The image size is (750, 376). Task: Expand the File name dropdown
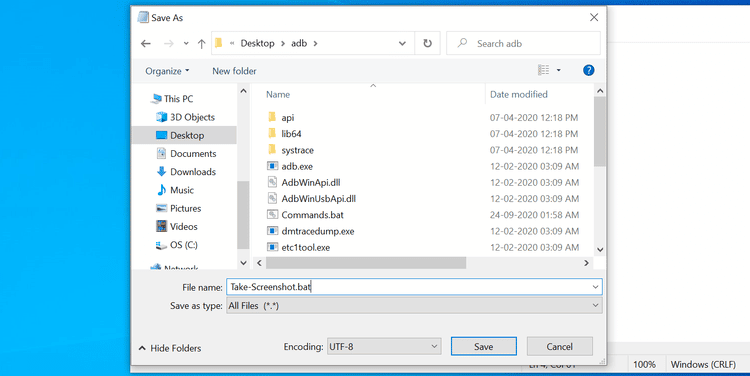[x=596, y=287]
